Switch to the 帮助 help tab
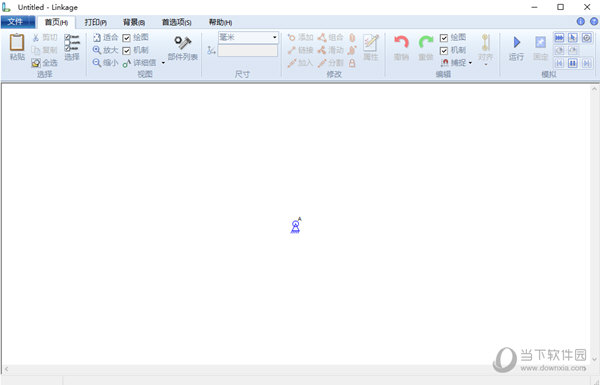 (x=220, y=22)
